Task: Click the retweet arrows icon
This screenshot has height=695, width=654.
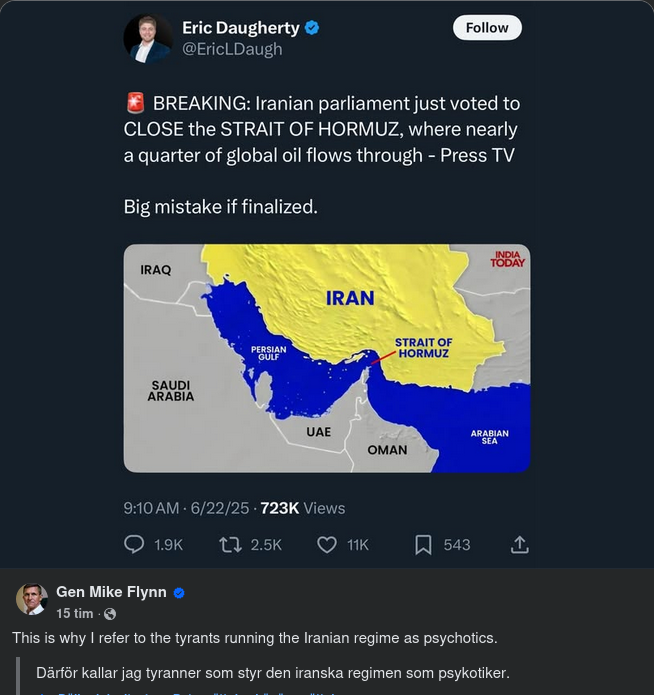Action: point(230,544)
